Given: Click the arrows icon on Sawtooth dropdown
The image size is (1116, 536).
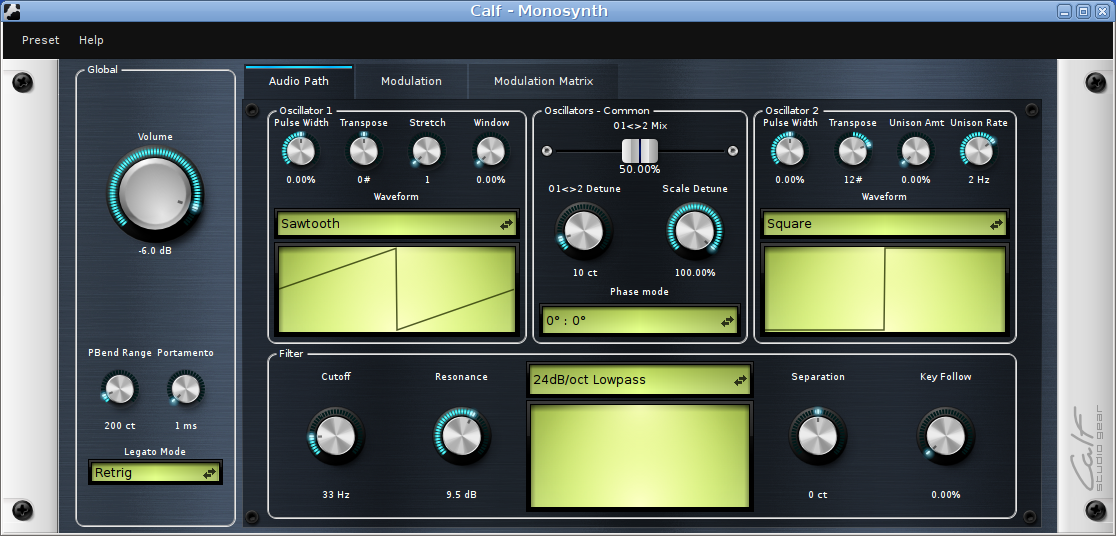Looking at the screenshot, I should pyautogui.click(x=506, y=224).
